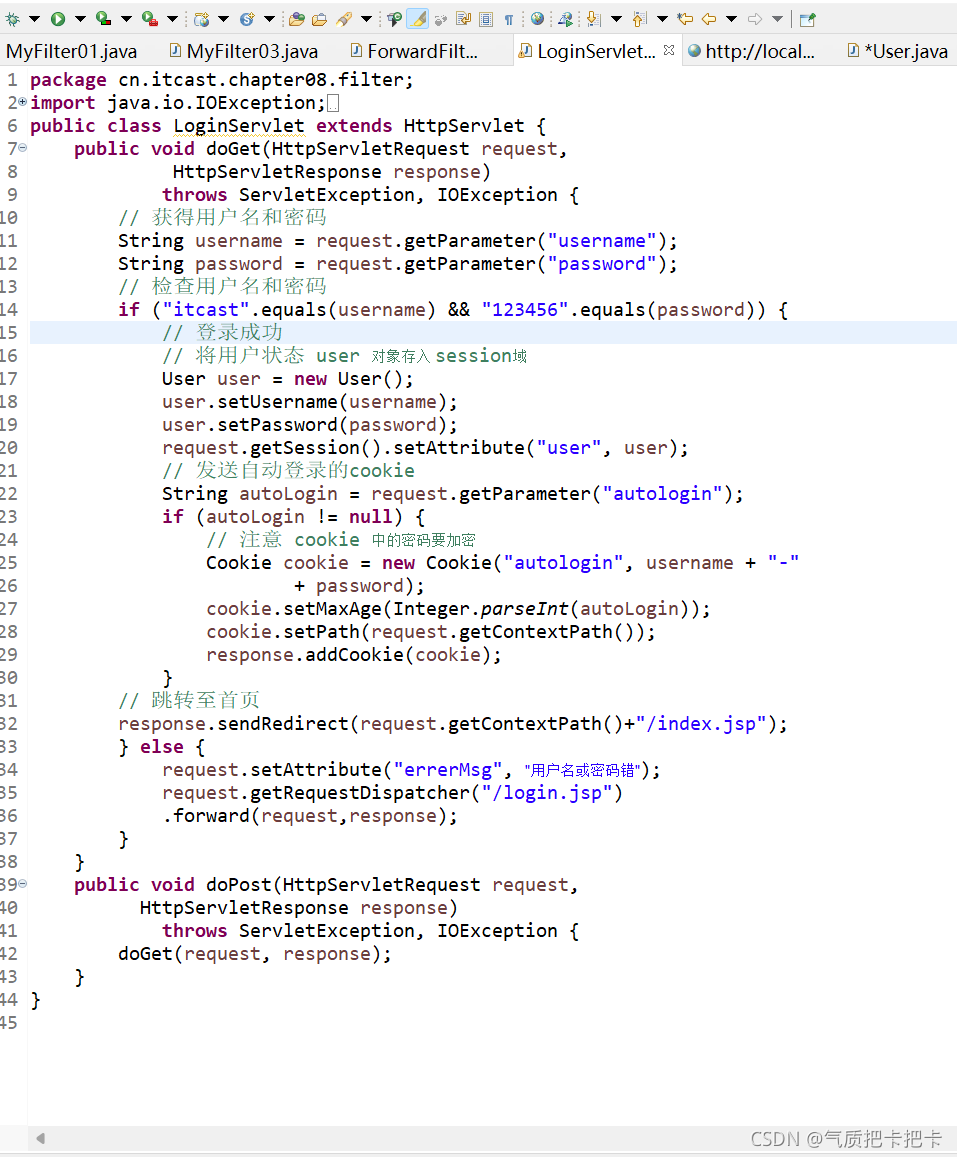Click 'cookie.setMaxAge' statement
Image resolution: width=957 pixels, height=1157 pixels.
(x=458, y=609)
